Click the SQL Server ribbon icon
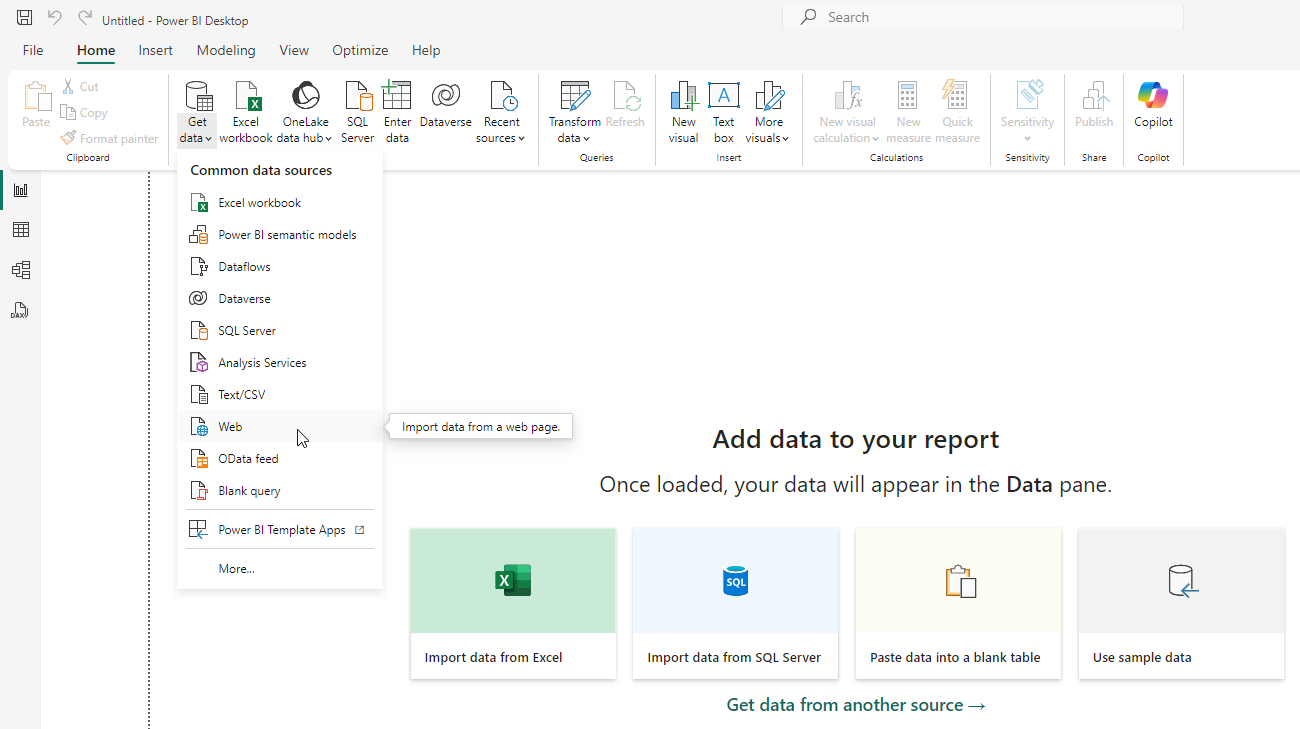1300x729 pixels. tap(357, 112)
